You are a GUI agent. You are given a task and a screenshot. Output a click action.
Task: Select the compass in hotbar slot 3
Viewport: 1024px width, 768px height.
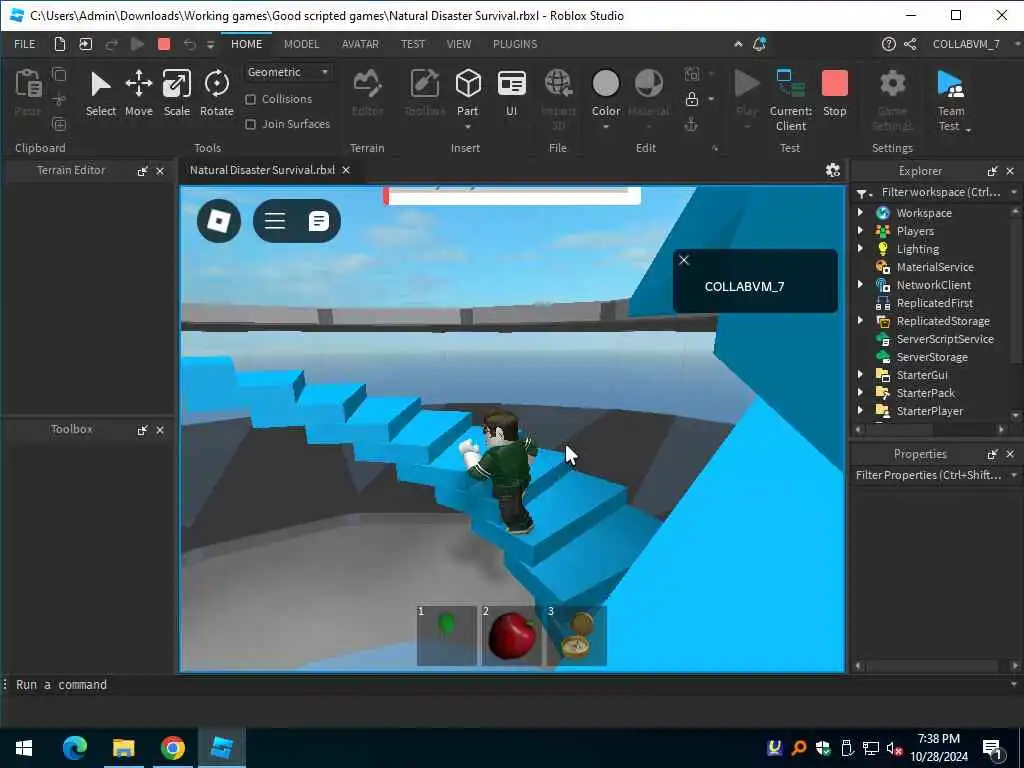576,635
